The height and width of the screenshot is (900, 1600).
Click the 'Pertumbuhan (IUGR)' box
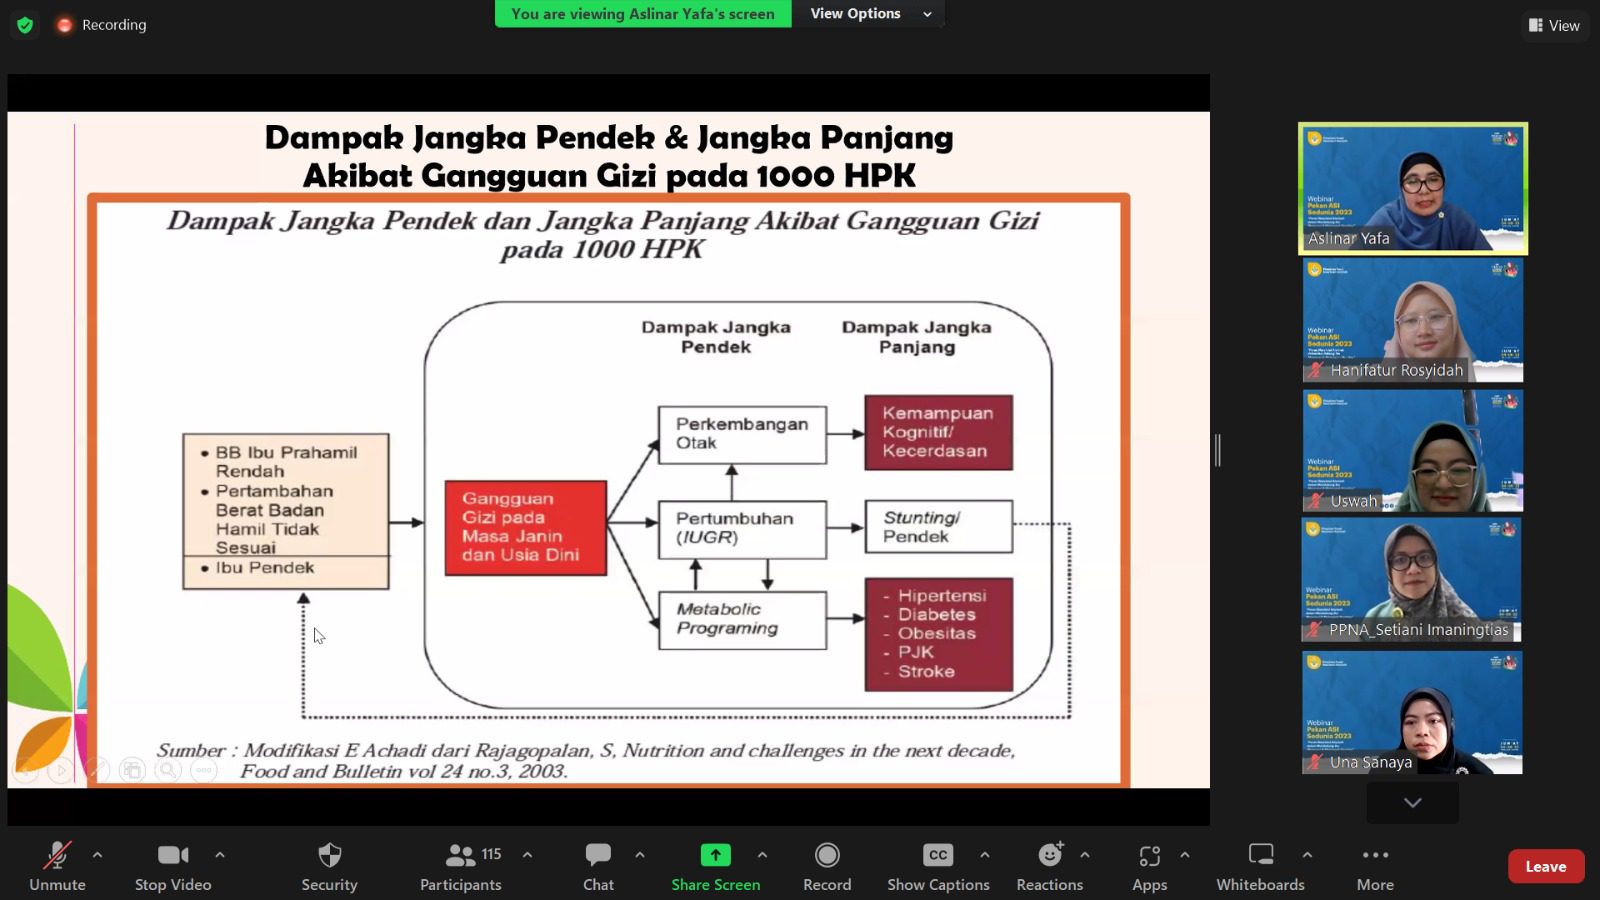point(742,529)
